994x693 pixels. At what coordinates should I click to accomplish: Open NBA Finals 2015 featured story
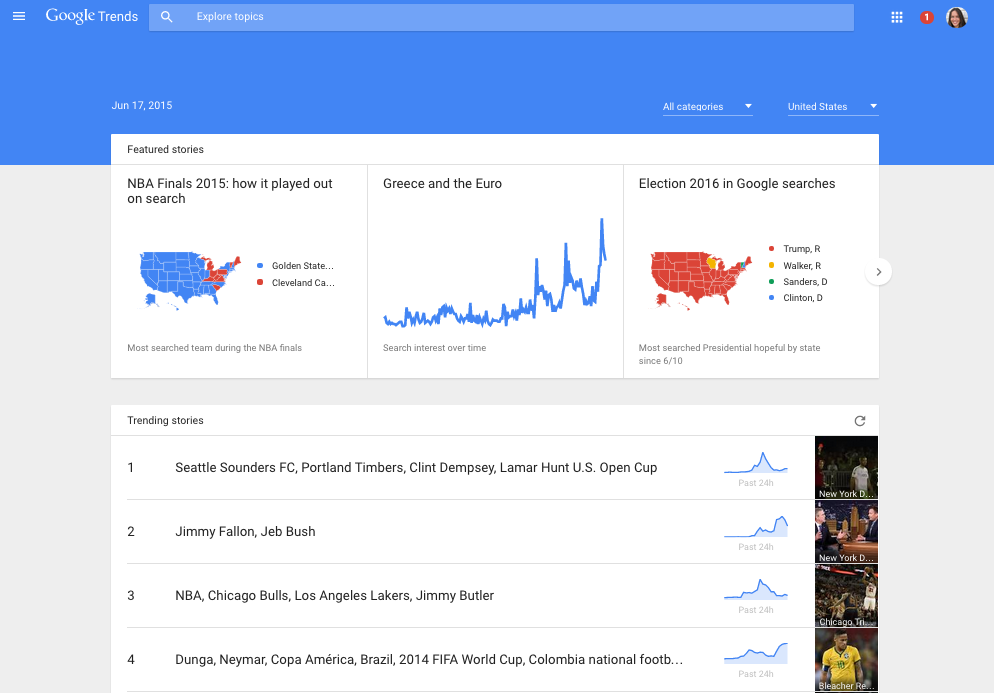tap(230, 191)
